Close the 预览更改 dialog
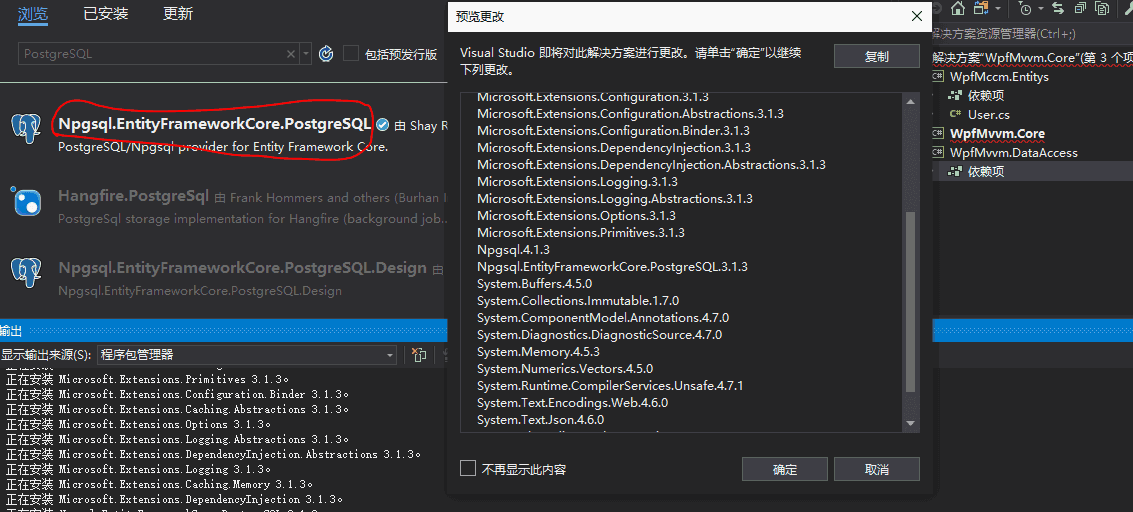Screen dimensions: 1133x512 click(x=916, y=17)
